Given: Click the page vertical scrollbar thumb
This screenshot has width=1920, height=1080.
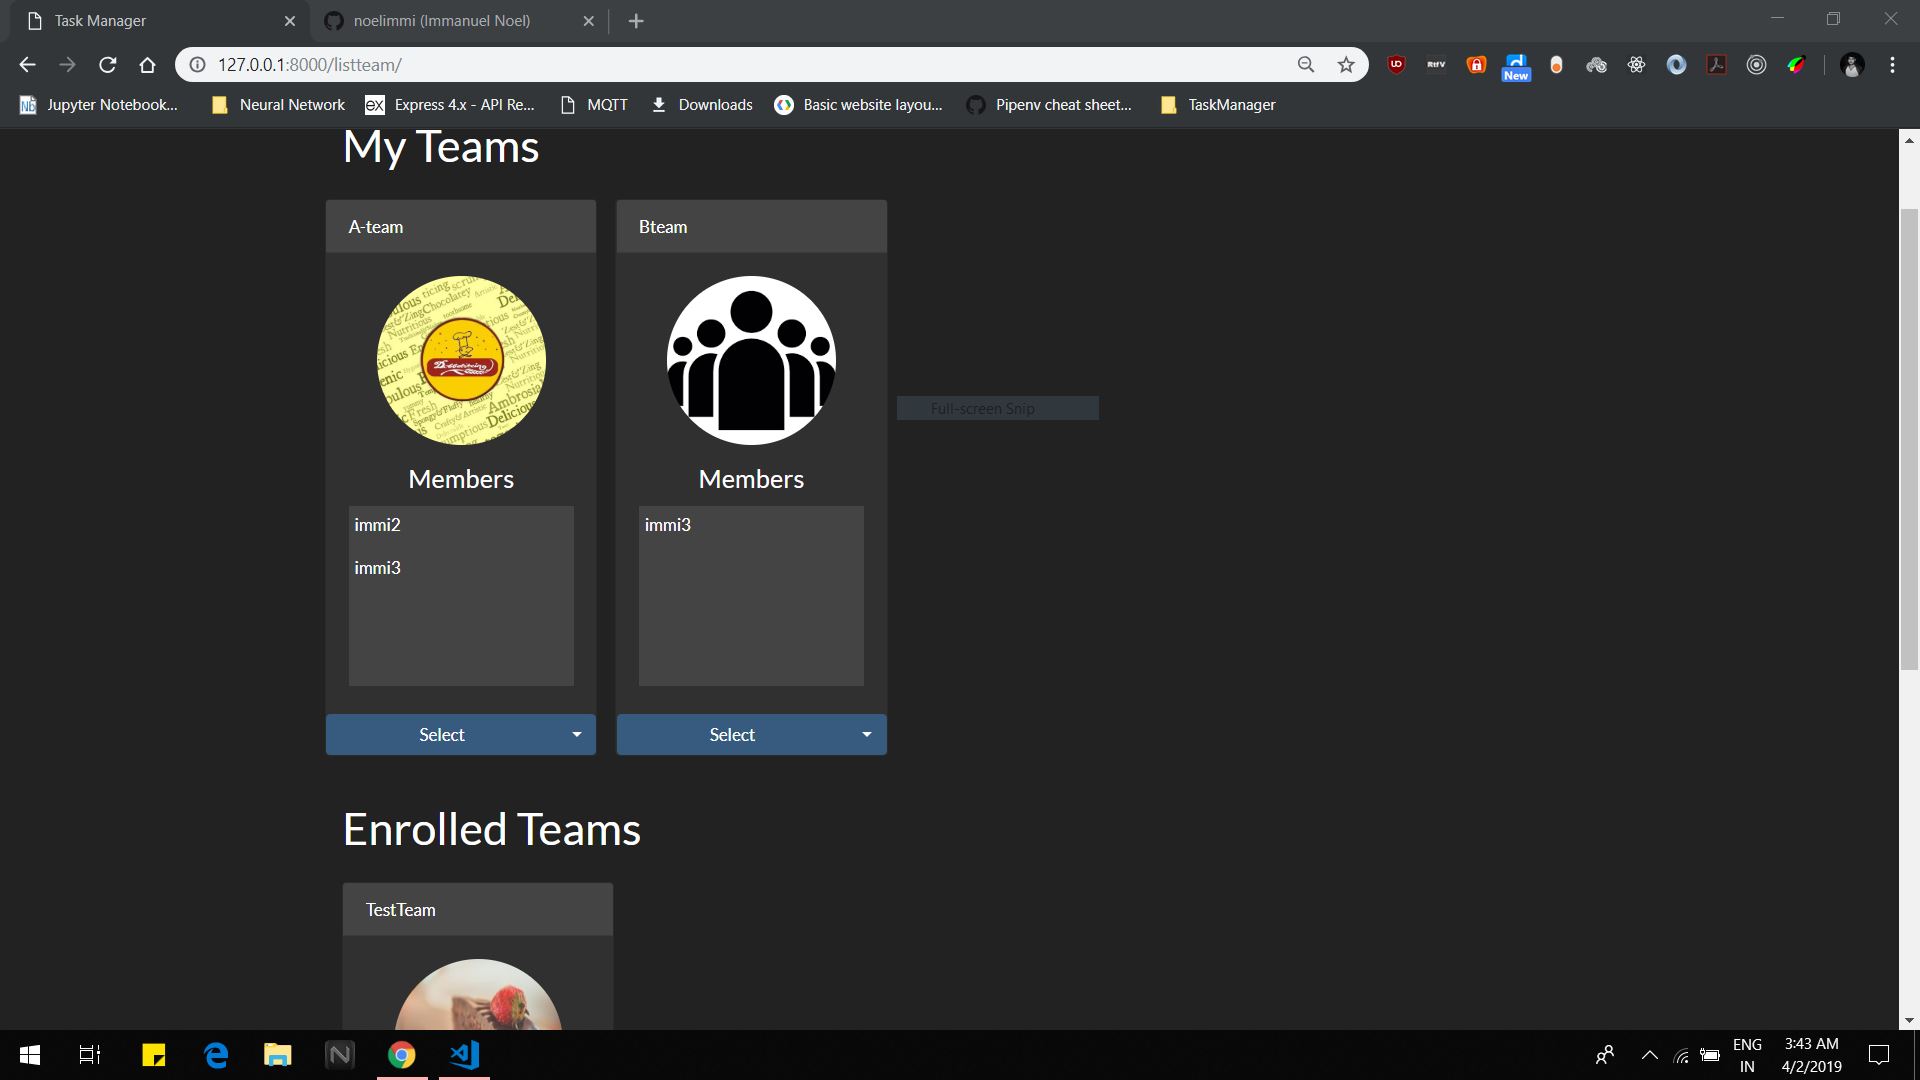Looking at the screenshot, I should coord(1909,440).
